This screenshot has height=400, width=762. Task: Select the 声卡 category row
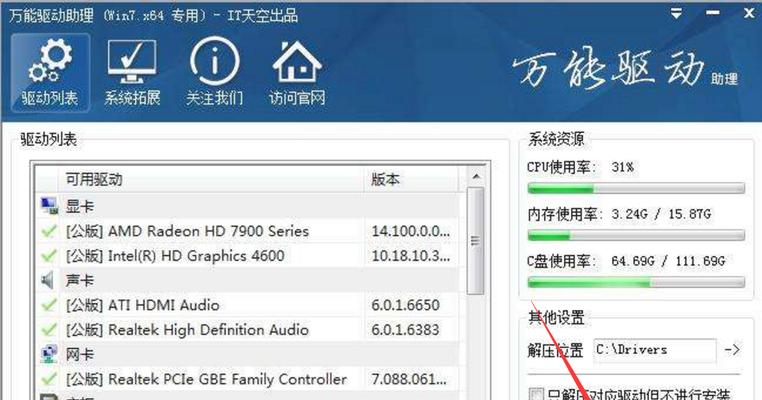[x=248, y=280]
